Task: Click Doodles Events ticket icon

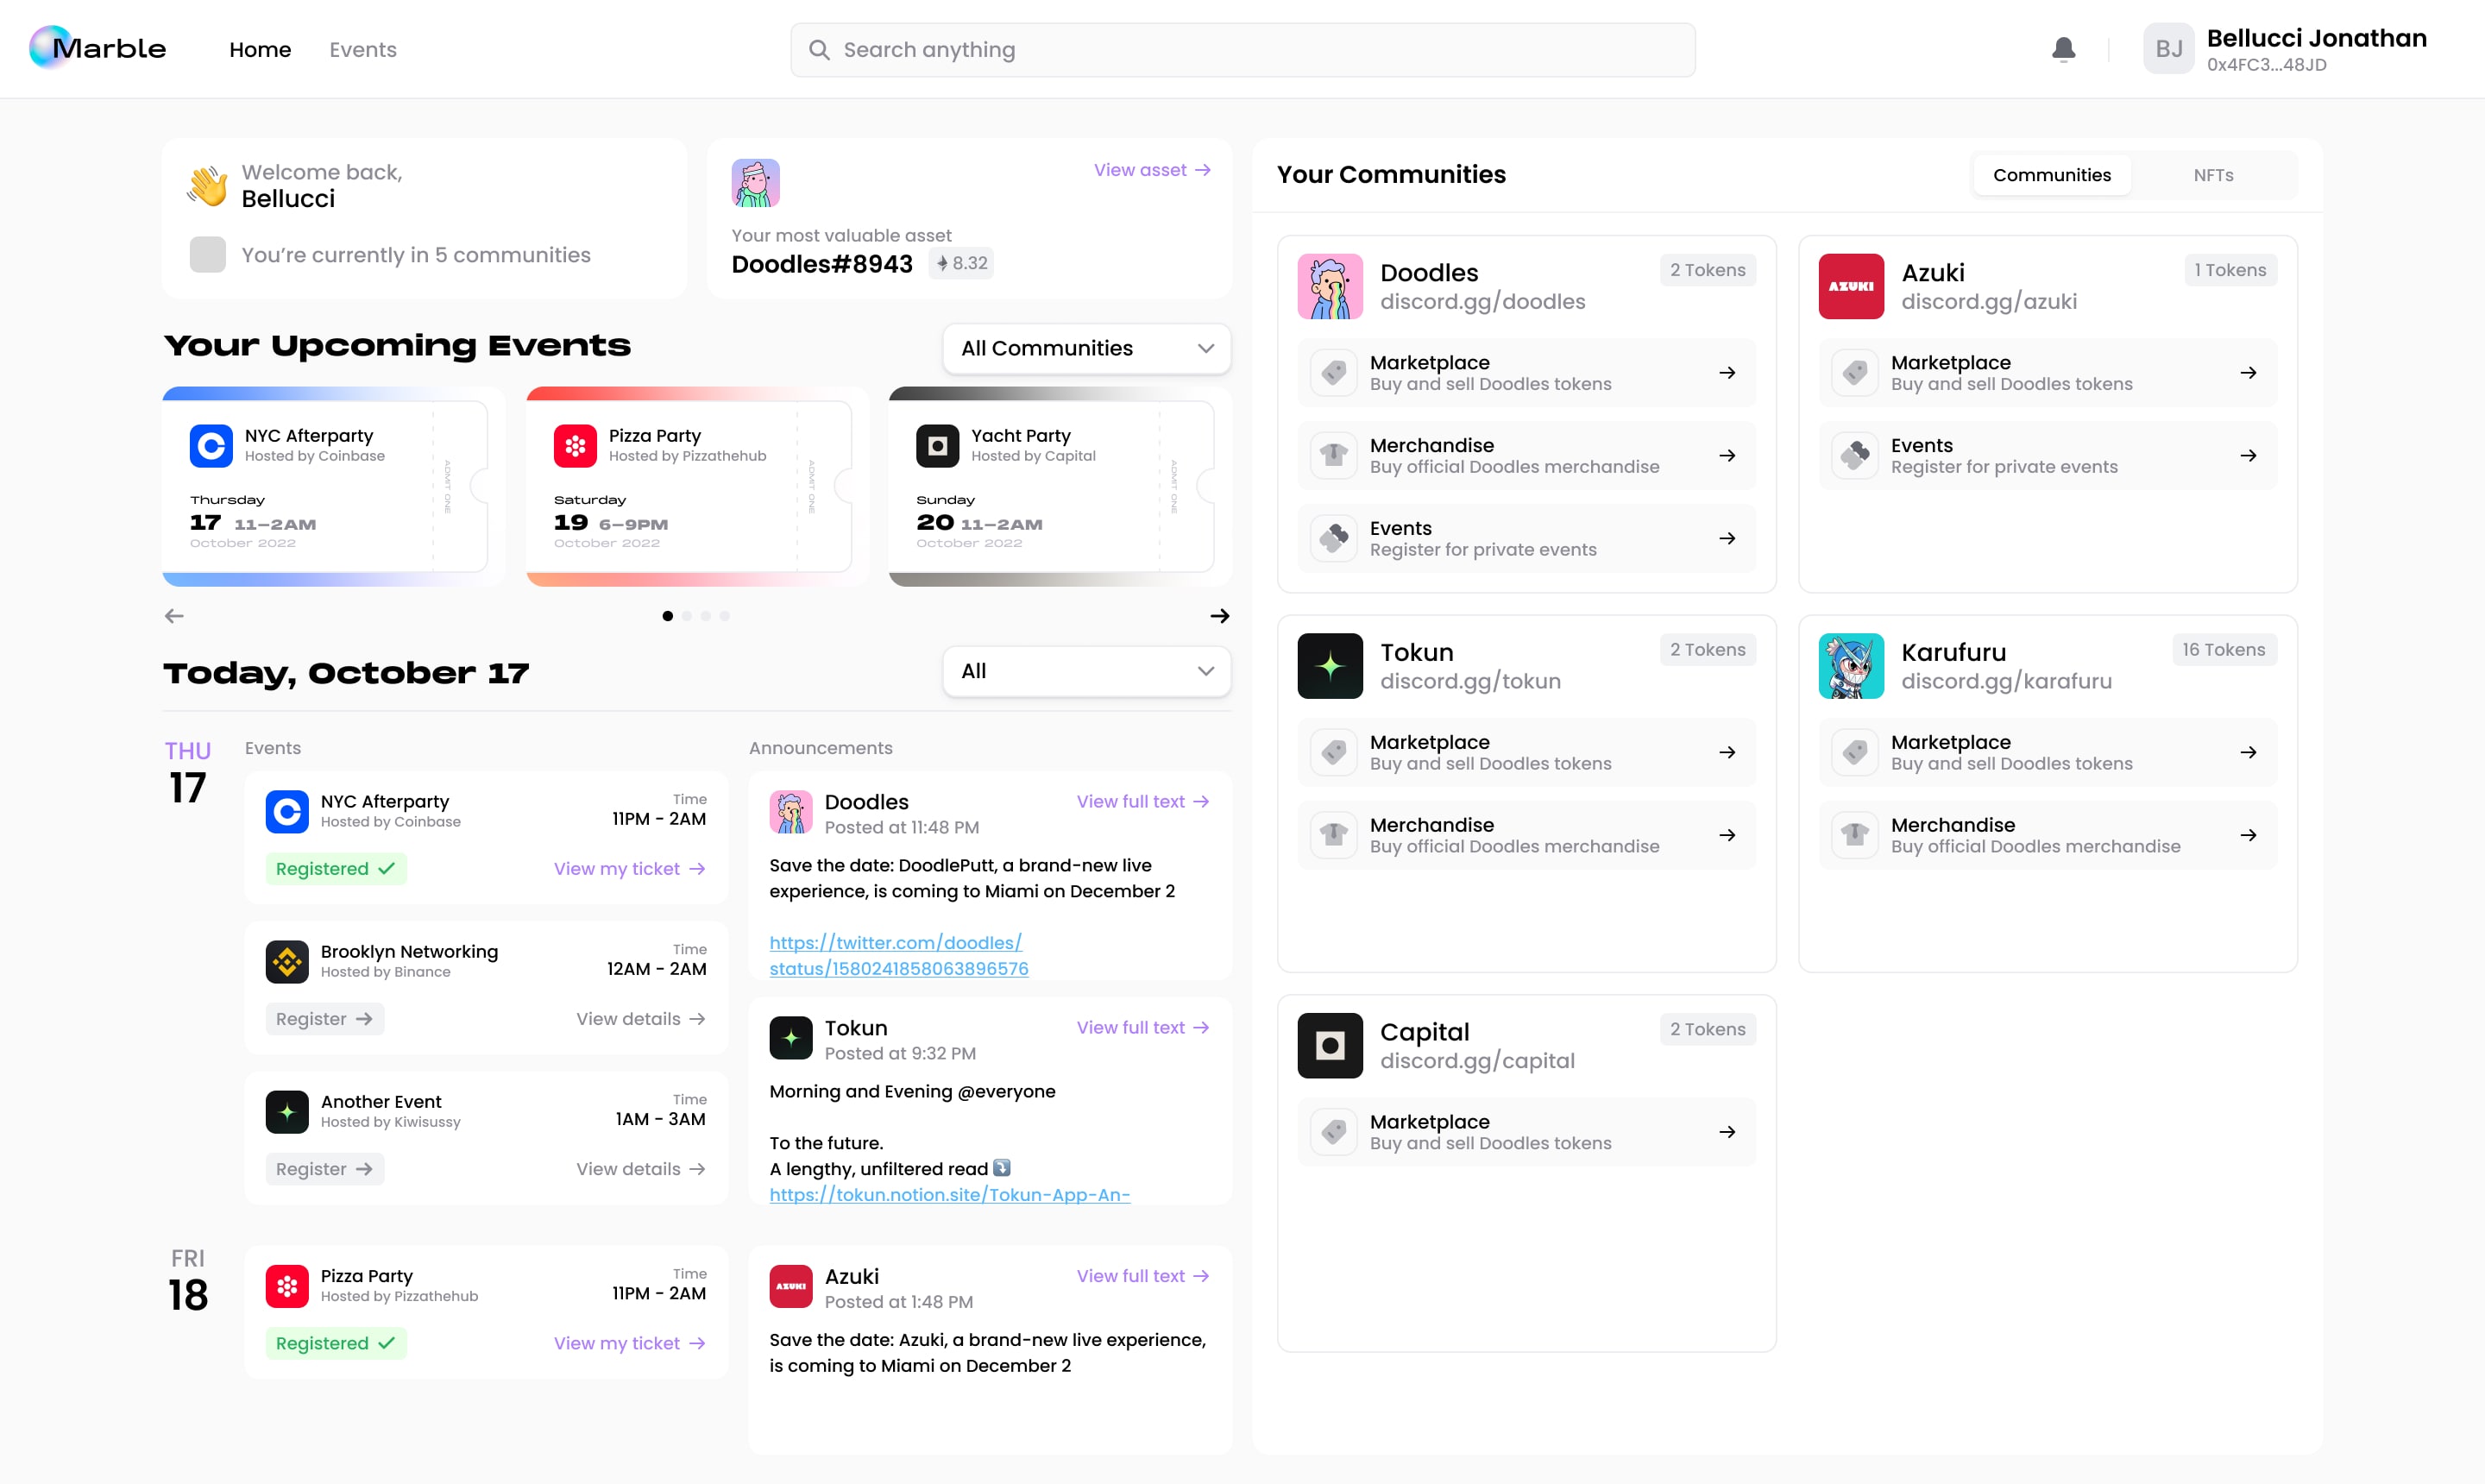Action: (x=1334, y=539)
